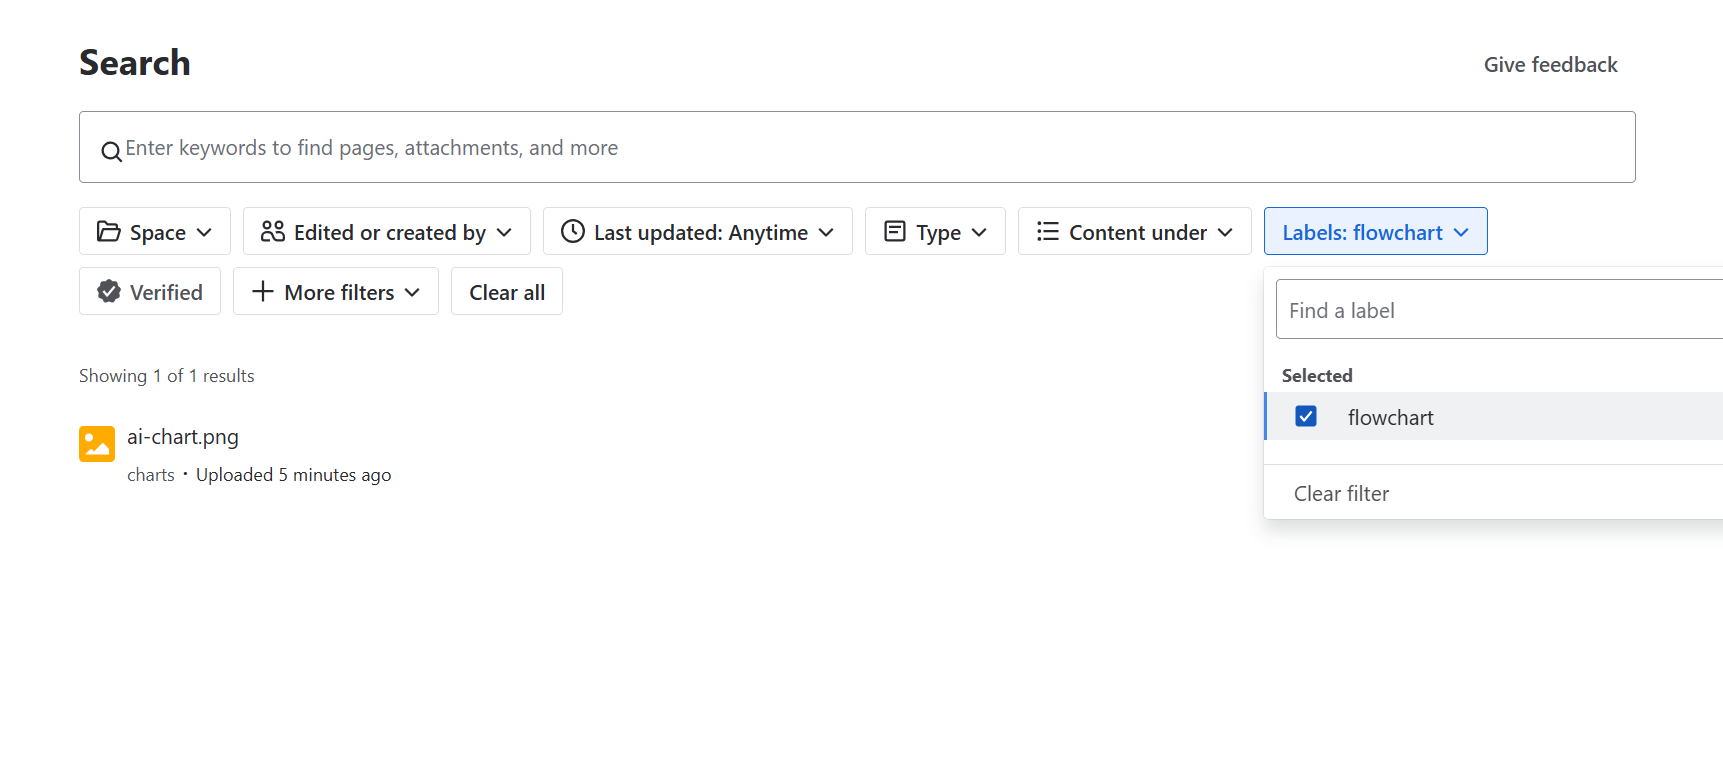The image size is (1723, 775).
Task: Click the magnifying glass search icon
Action: (x=111, y=151)
